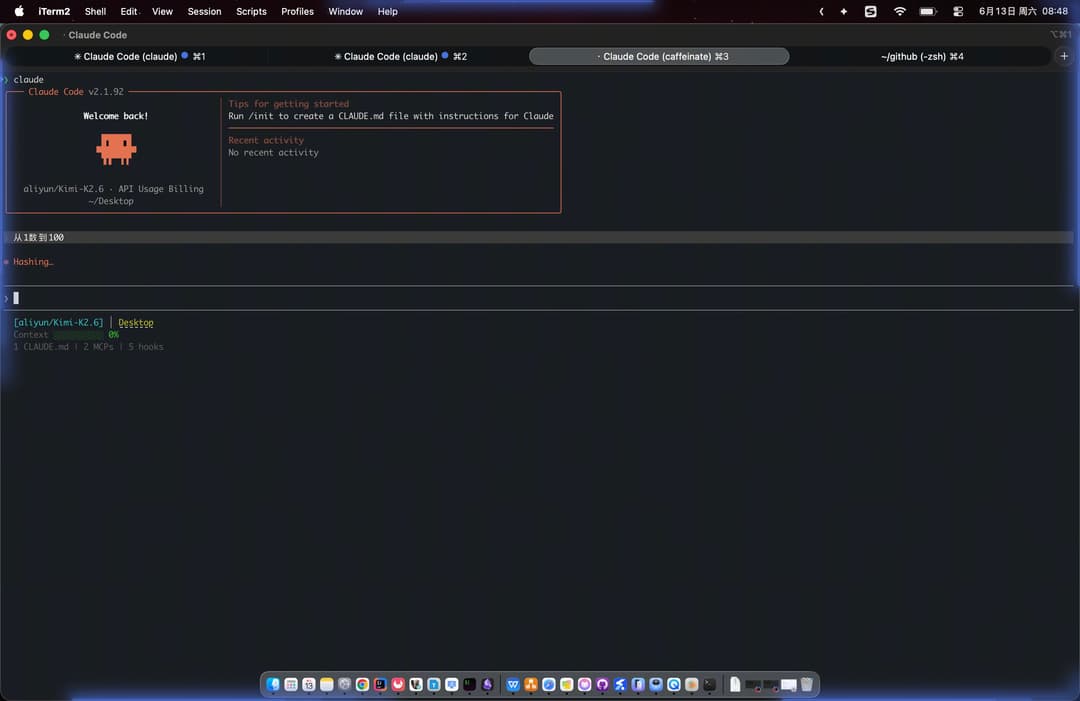The height and width of the screenshot is (701, 1080).
Task: Click the Claude Code mascot icon
Action: 116,149
